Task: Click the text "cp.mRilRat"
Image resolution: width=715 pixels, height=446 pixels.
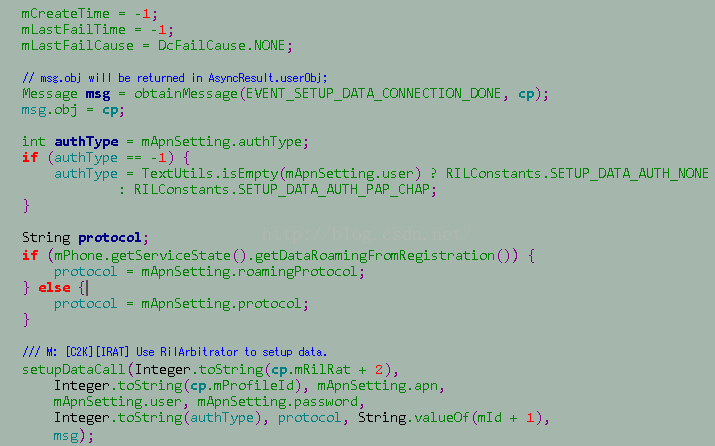Action: [x=311, y=369]
